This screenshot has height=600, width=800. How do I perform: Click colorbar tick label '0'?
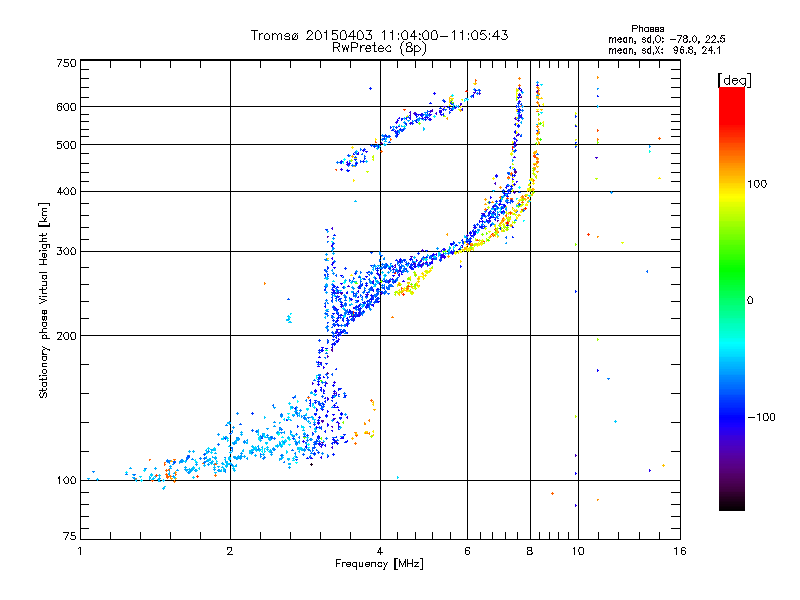[750, 301]
